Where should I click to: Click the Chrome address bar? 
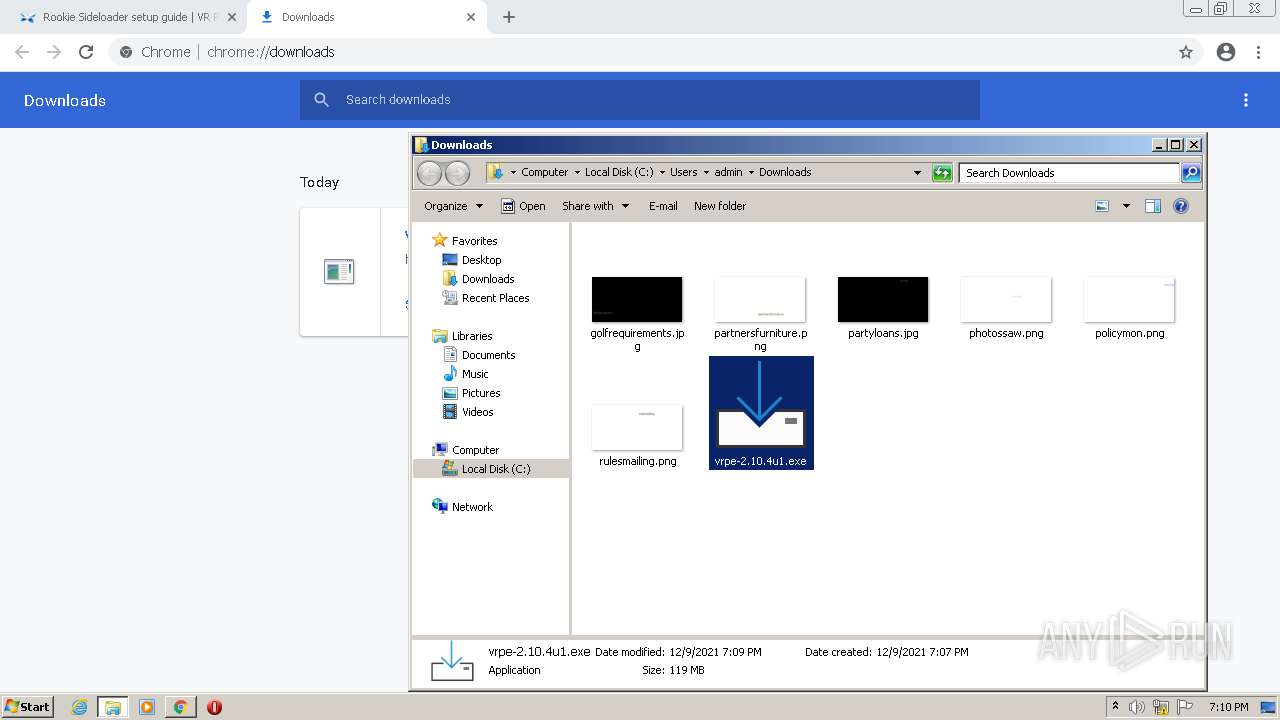[x=655, y=52]
